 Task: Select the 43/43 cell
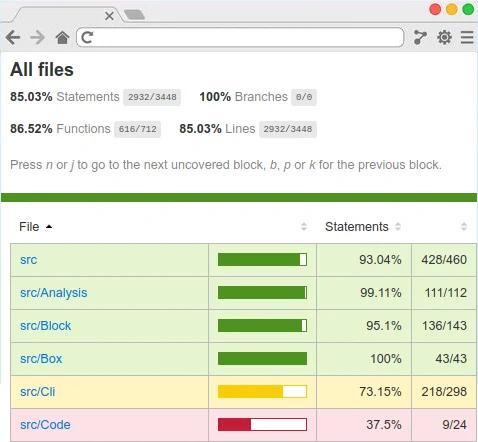pyautogui.click(x=444, y=359)
